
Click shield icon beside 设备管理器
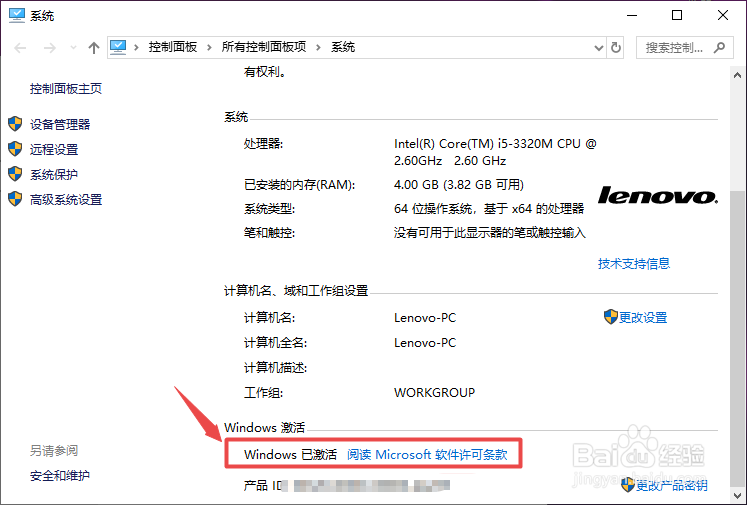[15, 124]
